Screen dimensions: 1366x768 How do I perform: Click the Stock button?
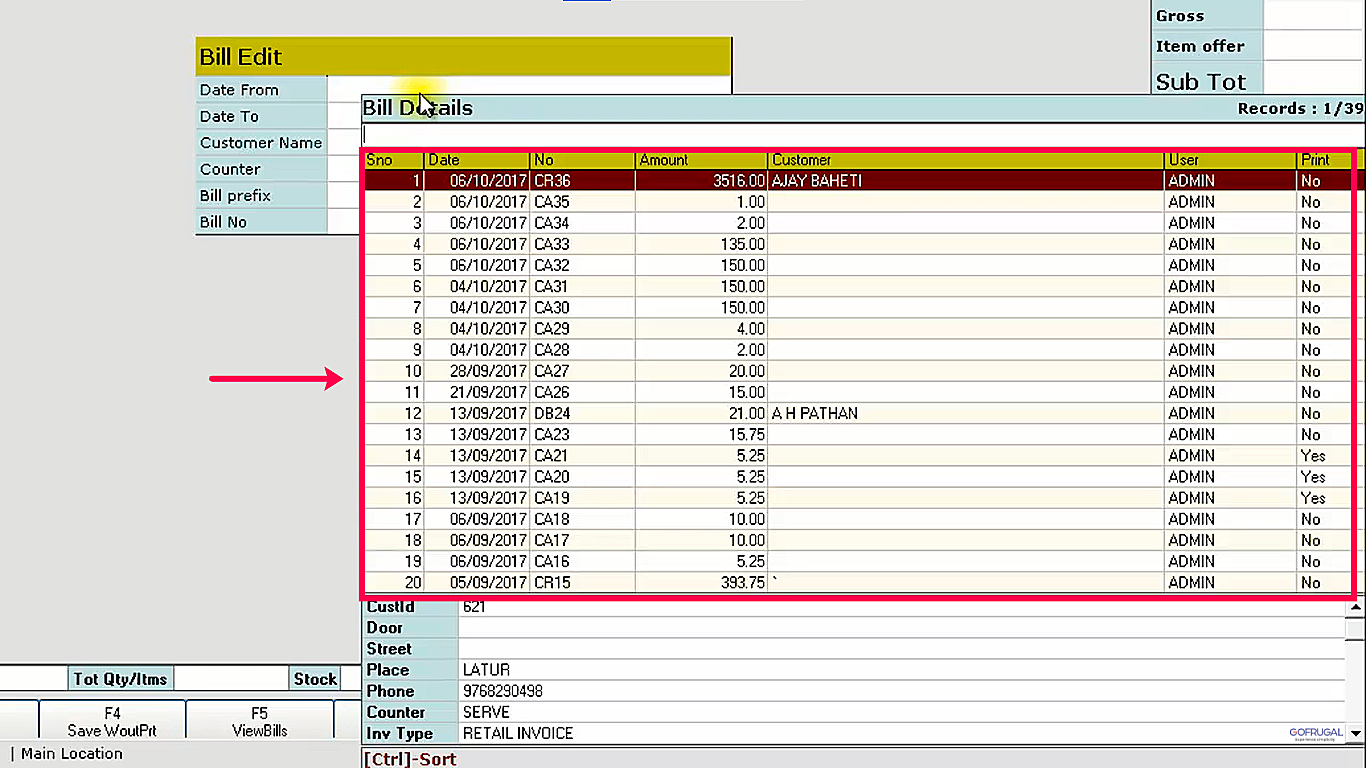click(315, 679)
